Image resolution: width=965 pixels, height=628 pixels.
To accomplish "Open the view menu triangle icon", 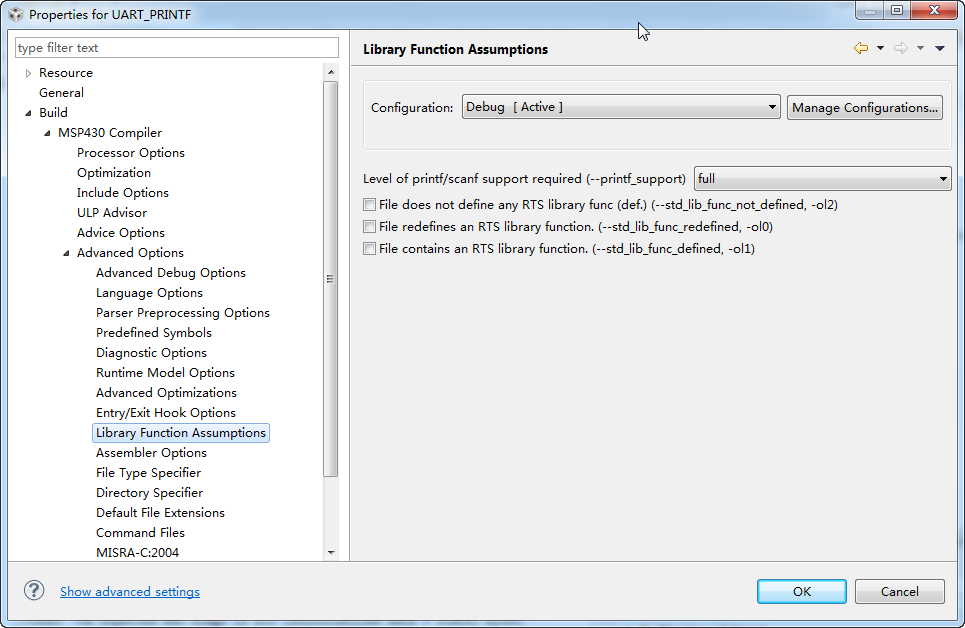I will [x=940, y=48].
